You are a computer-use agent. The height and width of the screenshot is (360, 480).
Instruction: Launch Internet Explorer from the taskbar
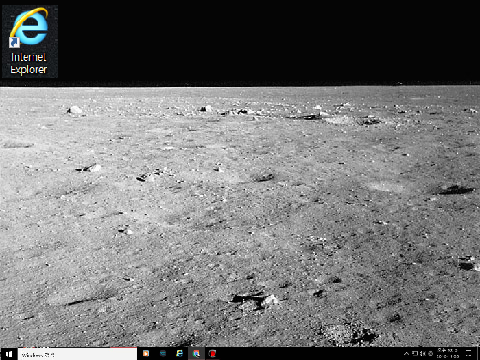[x=179, y=353]
